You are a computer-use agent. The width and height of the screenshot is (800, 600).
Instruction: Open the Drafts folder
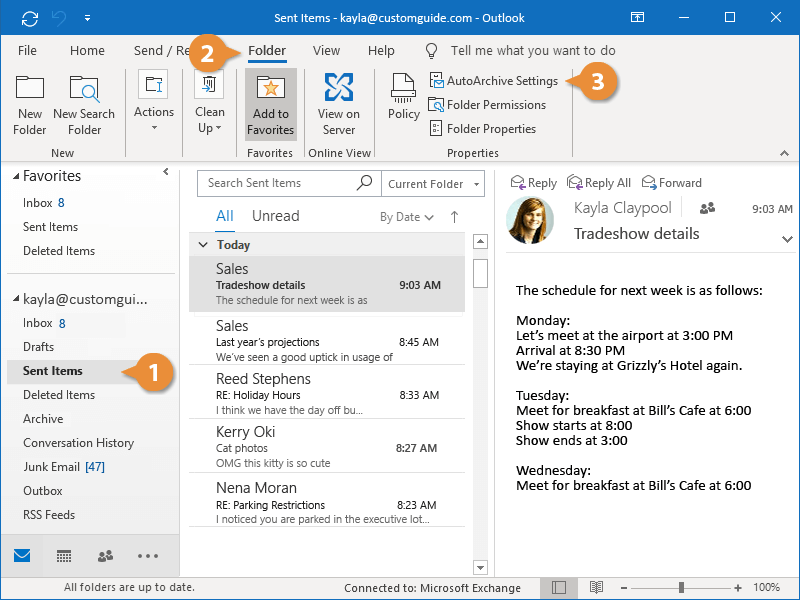pyautogui.click(x=38, y=347)
